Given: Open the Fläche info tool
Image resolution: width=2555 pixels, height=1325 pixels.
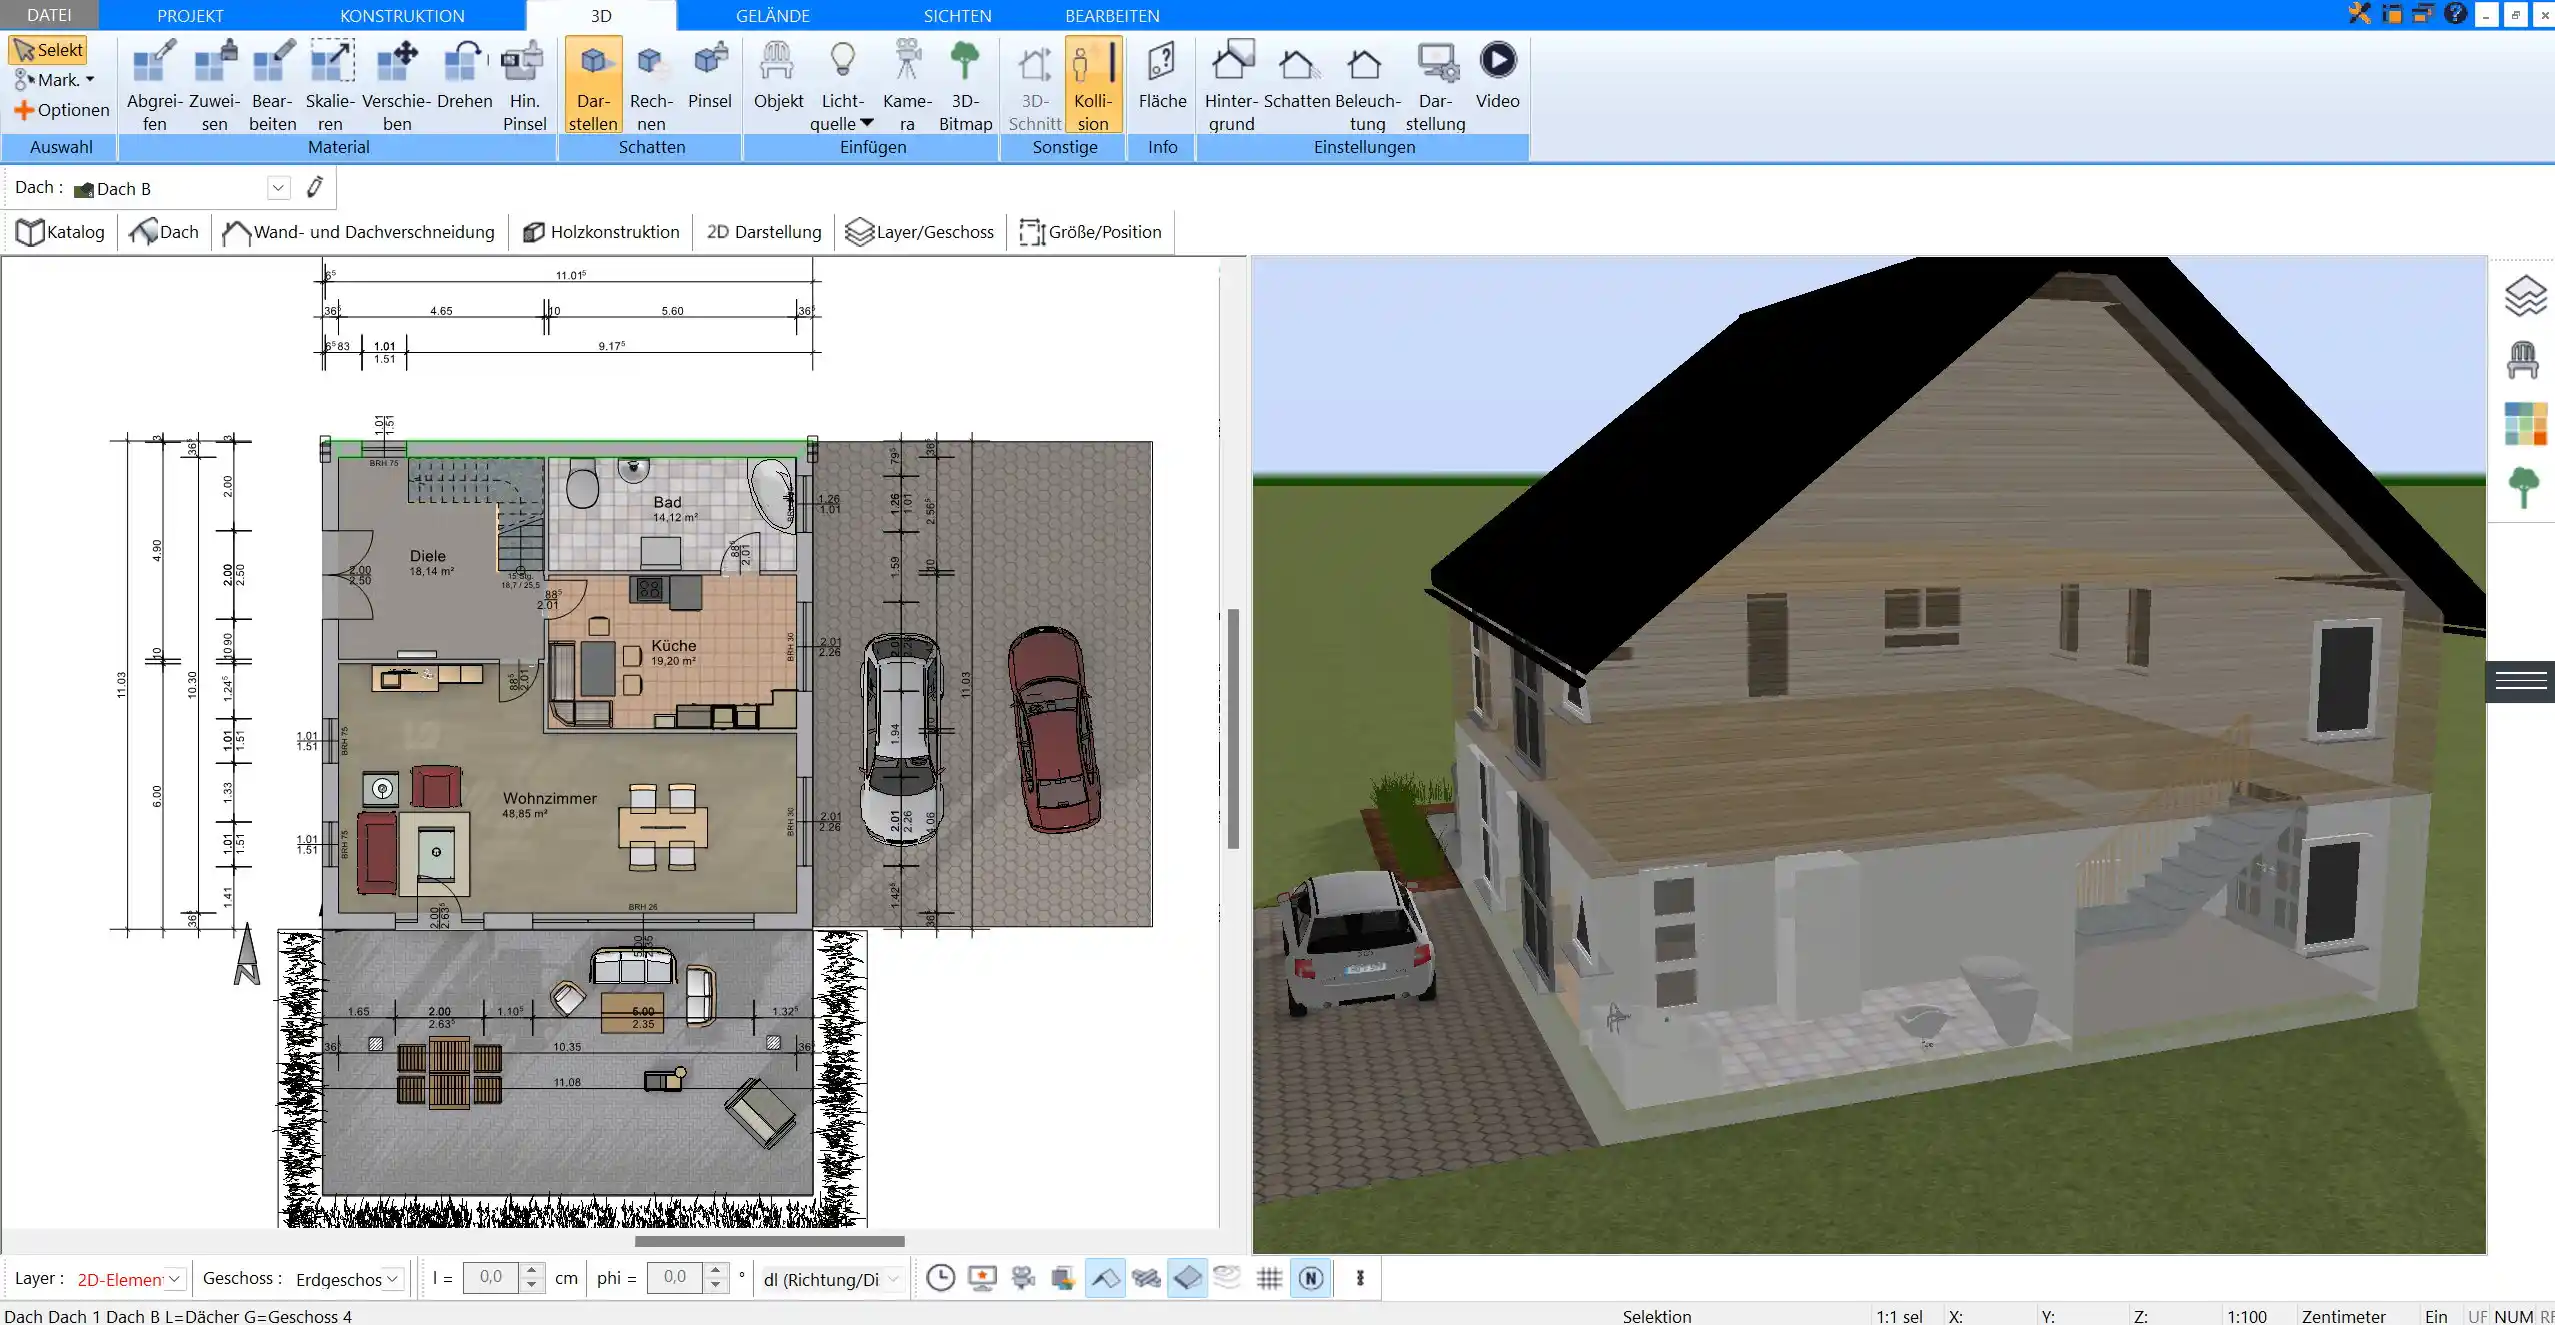Looking at the screenshot, I should point(1162,75).
